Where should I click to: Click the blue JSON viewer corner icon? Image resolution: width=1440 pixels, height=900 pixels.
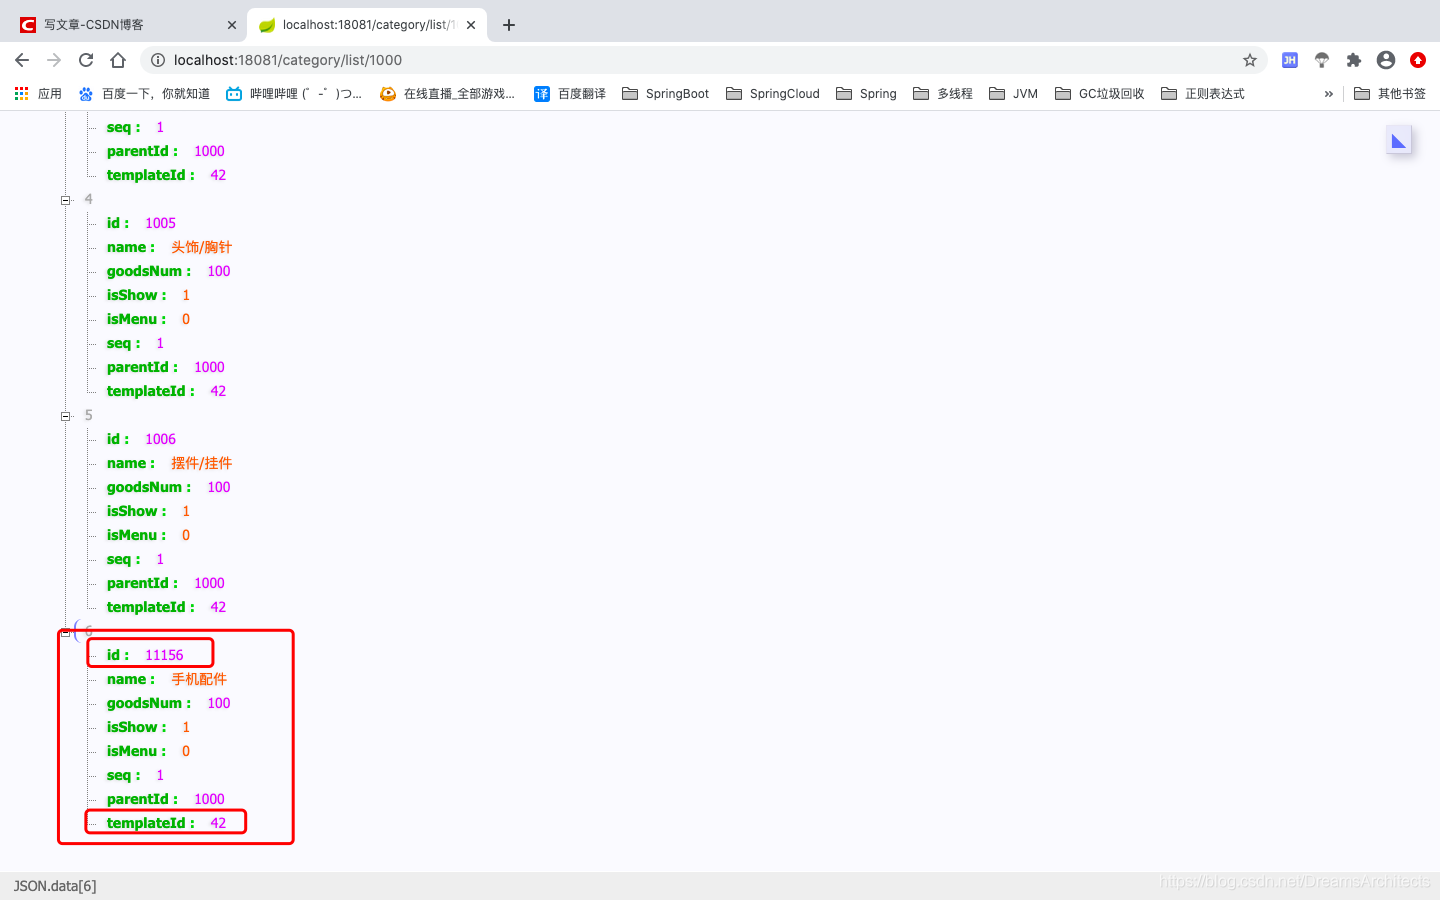[x=1398, y=141]
